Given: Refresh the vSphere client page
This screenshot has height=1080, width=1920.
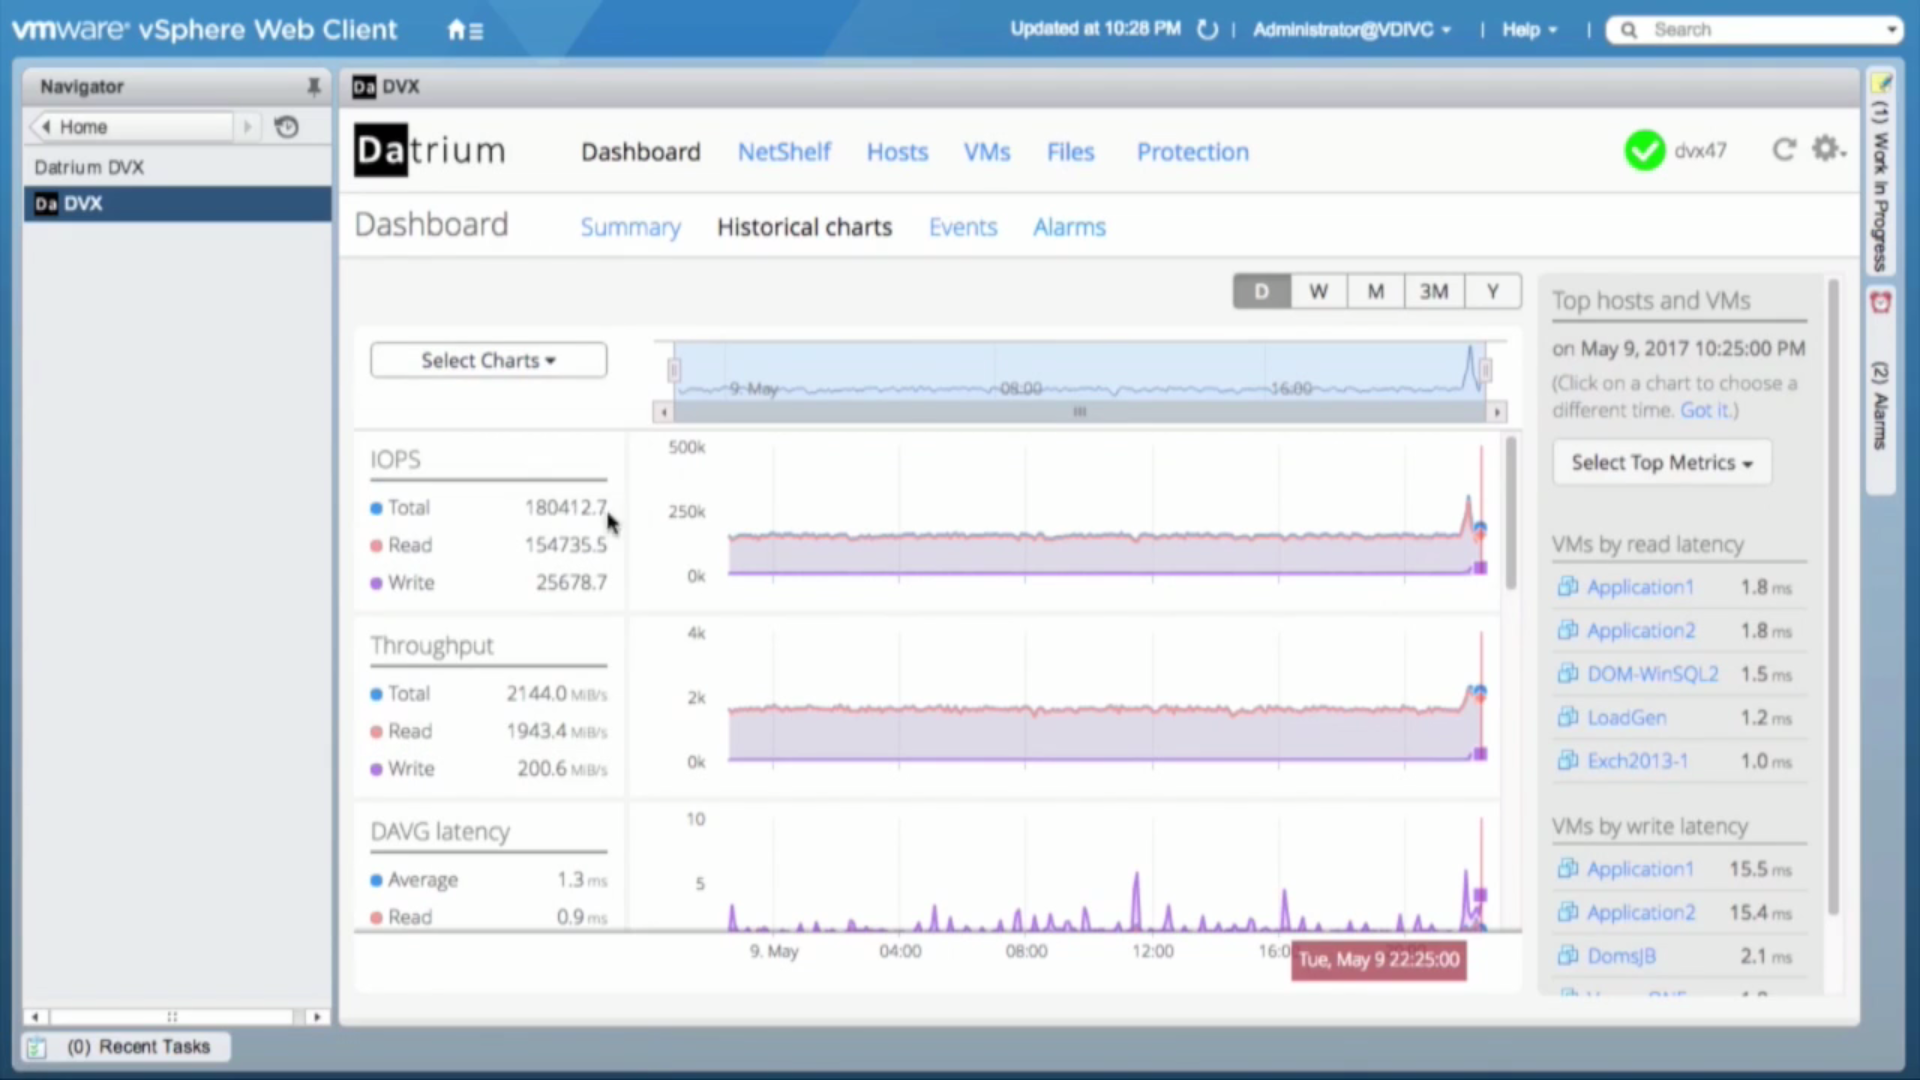Looking at the screenshot, I should (1207, 30).
